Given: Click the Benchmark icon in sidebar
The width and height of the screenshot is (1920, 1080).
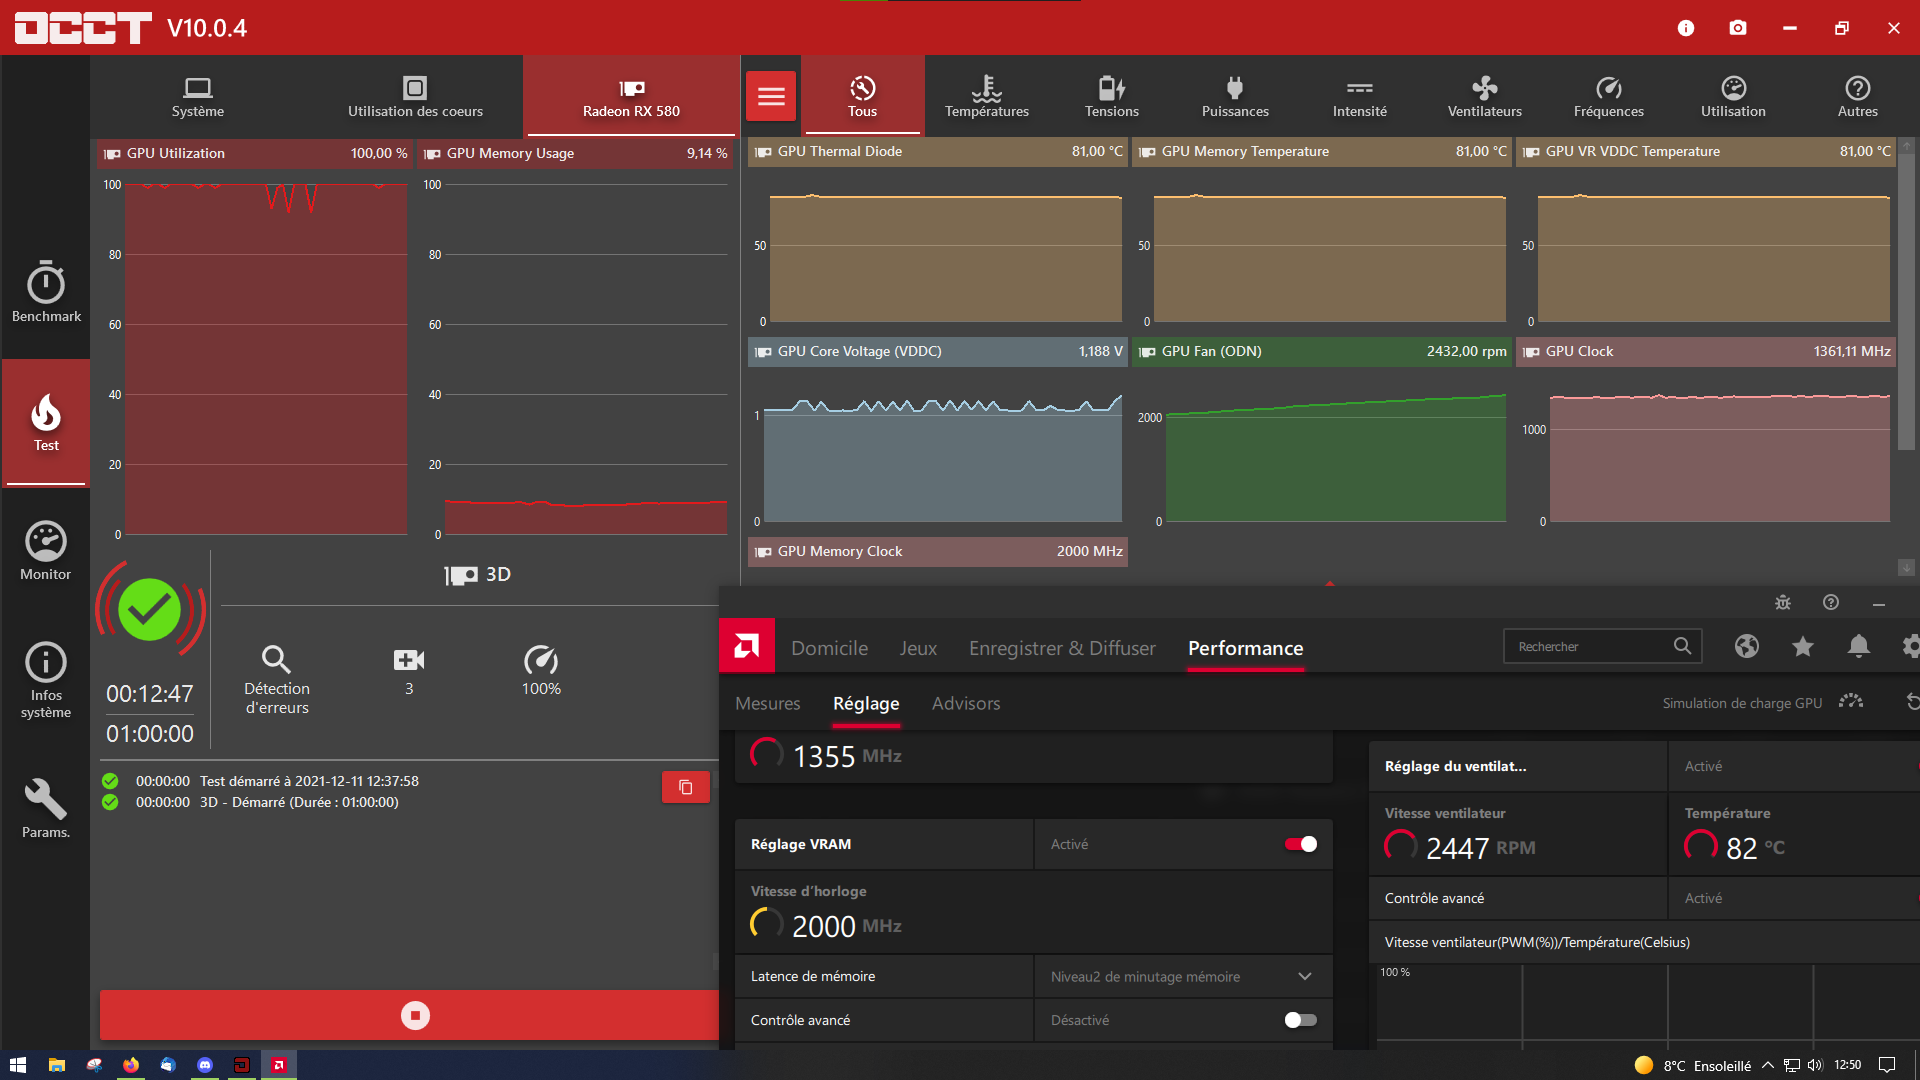Looking at the screenshot, I should (45, 290).
